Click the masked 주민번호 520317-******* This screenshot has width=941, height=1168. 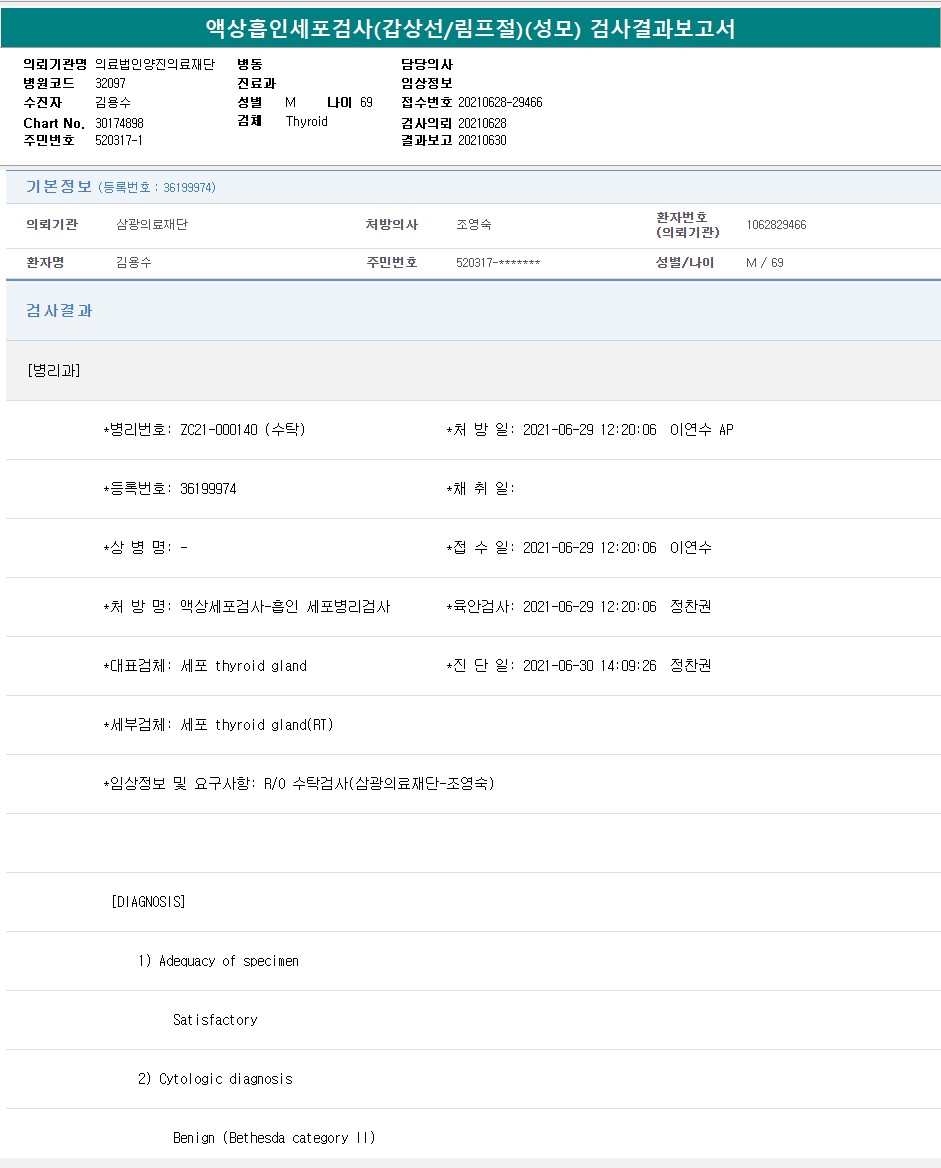497,263
